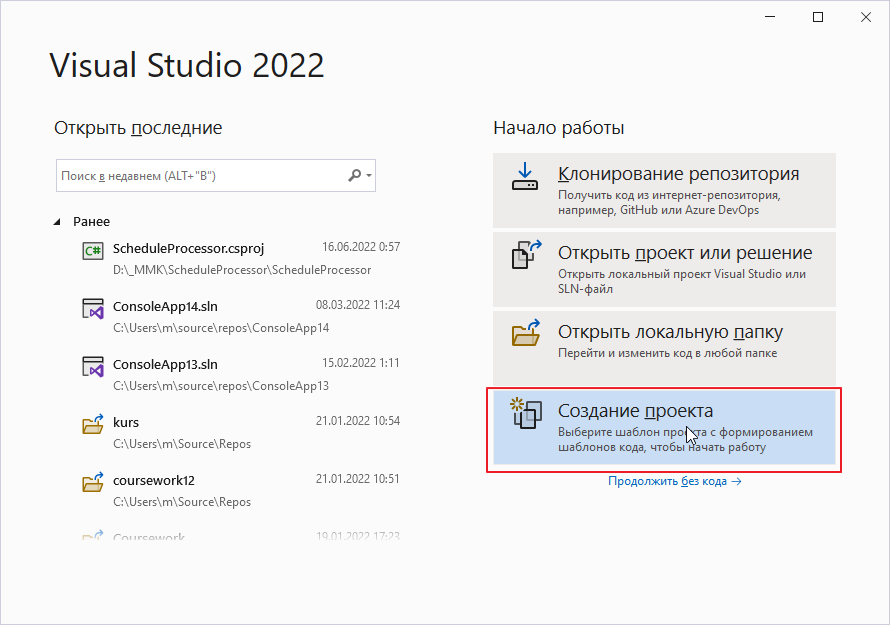
Task: Open the recent ConsoleApp14.sln solution
Action: click(x=165, y=305)
